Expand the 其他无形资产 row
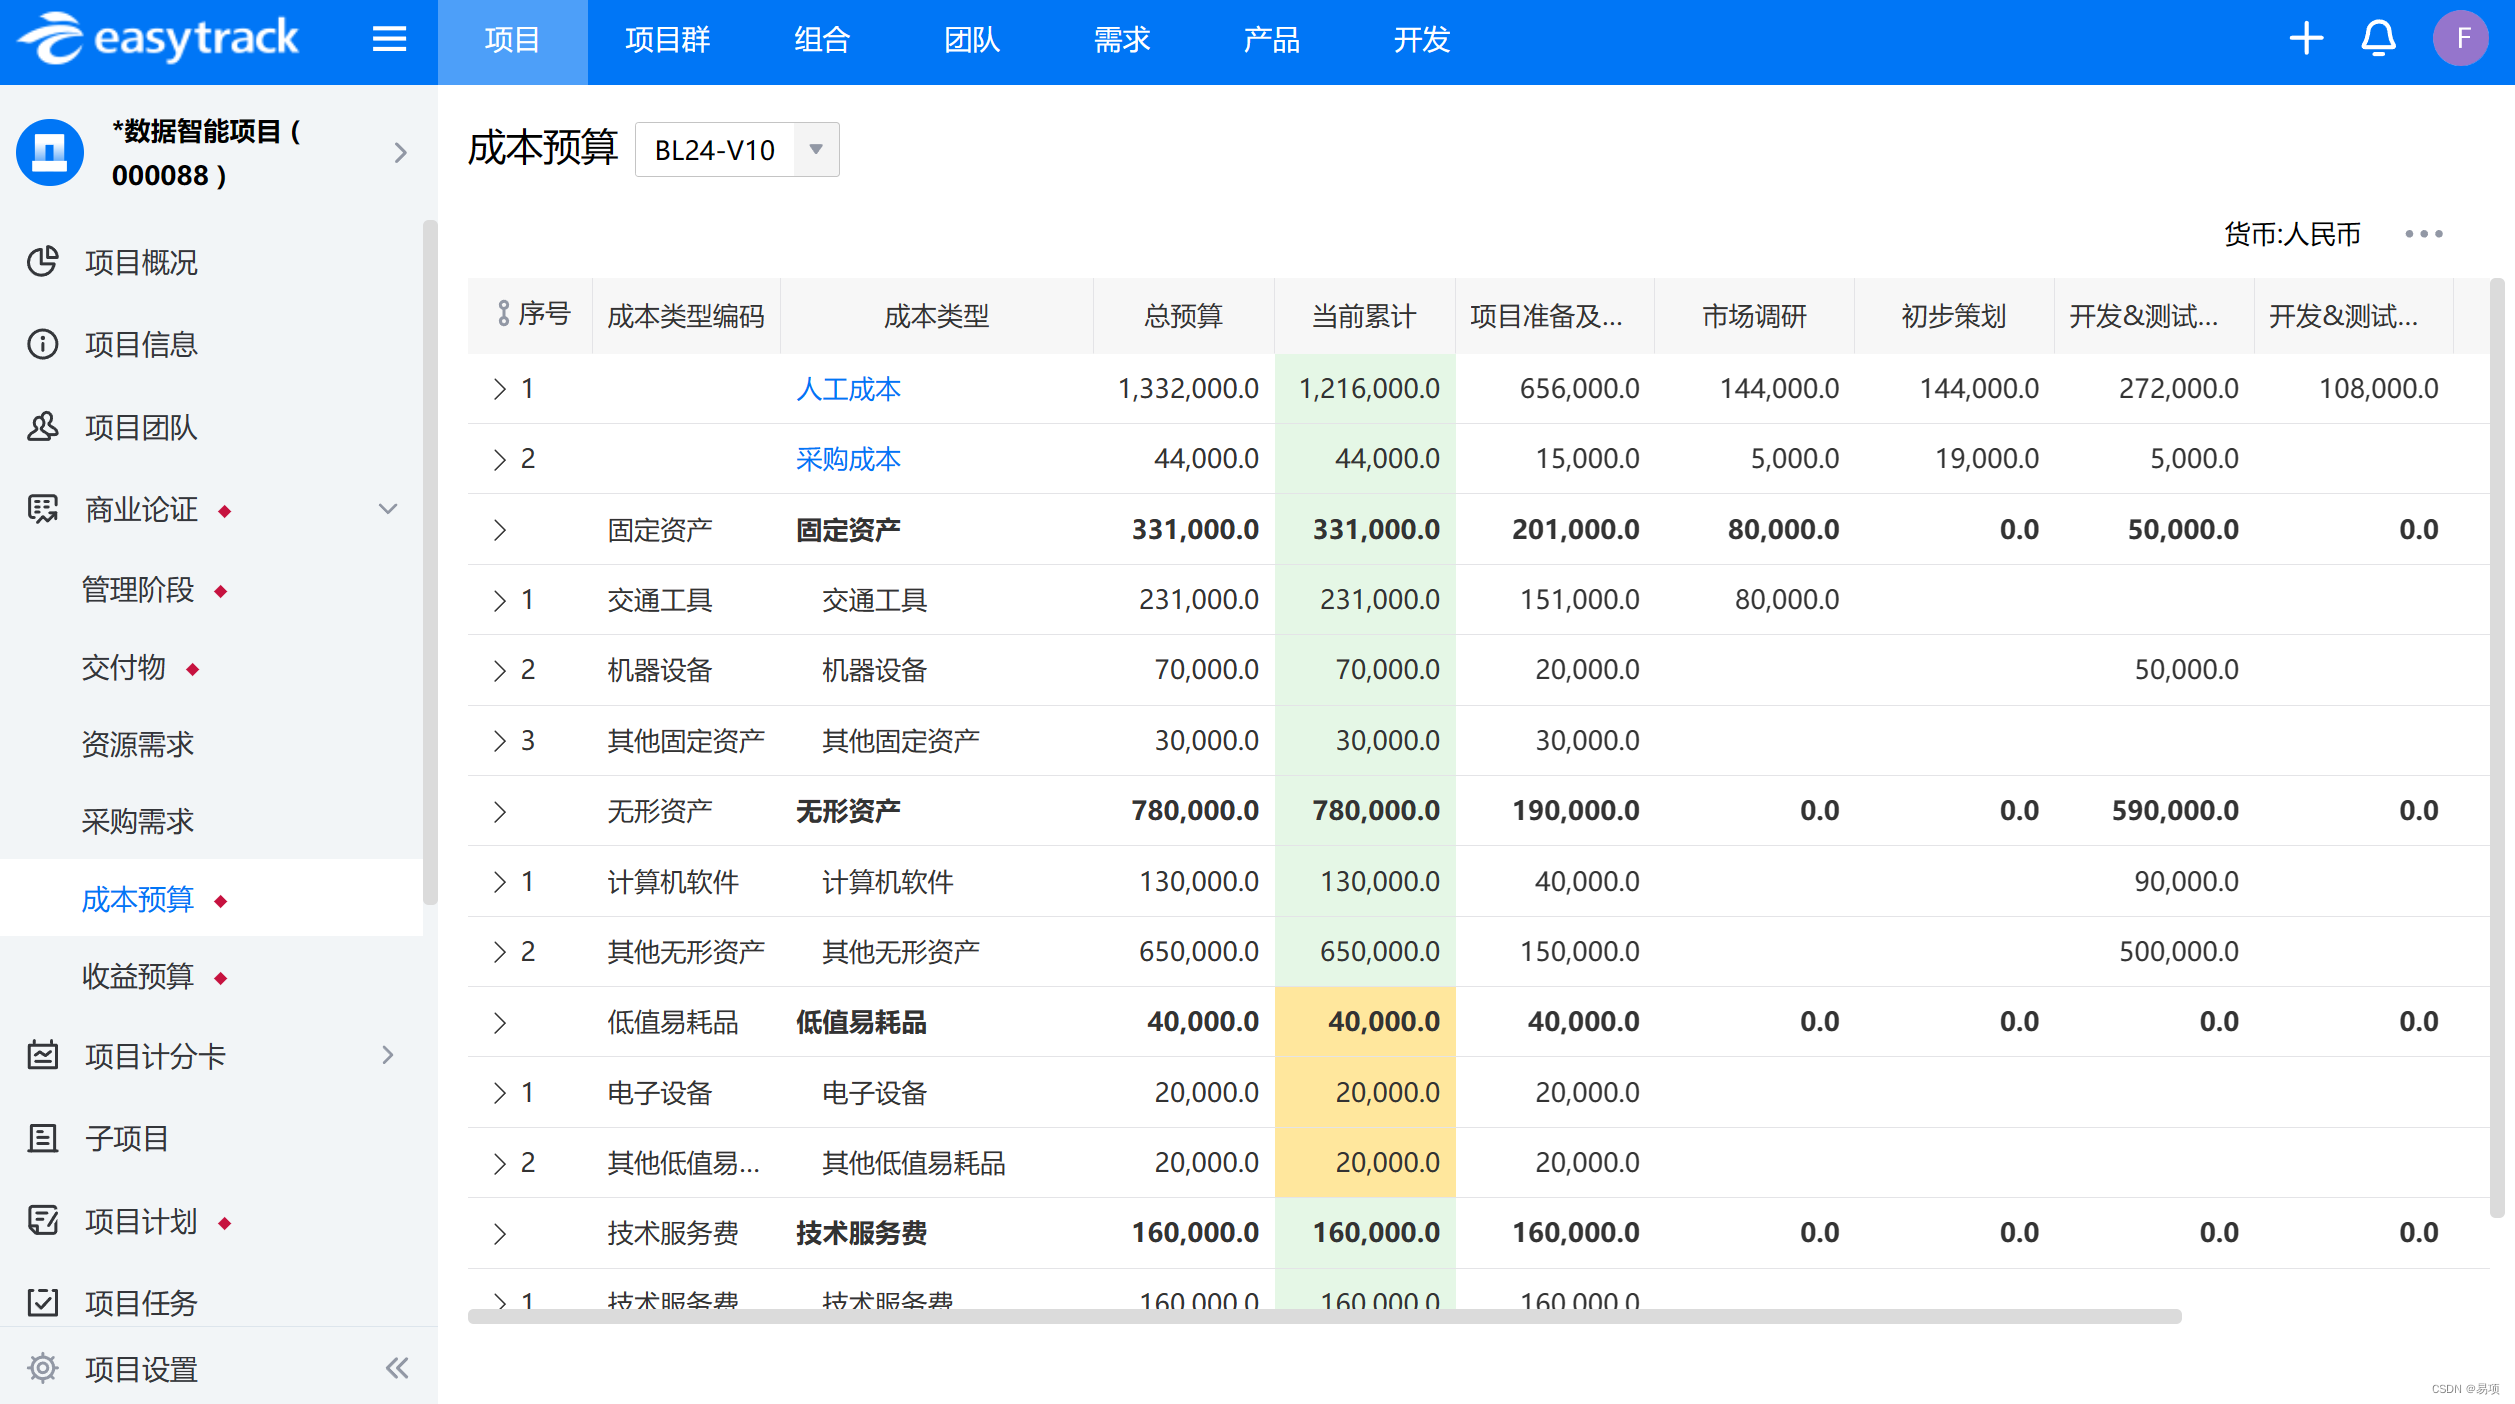 (500, 952)
